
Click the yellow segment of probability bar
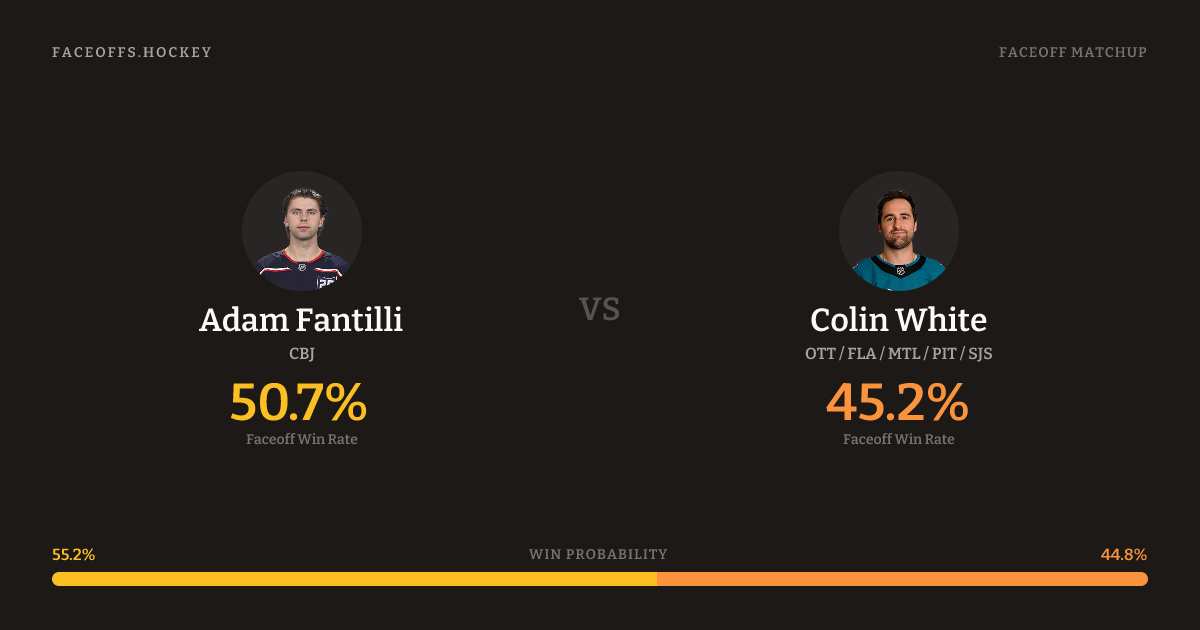click(x=355, y=579)
